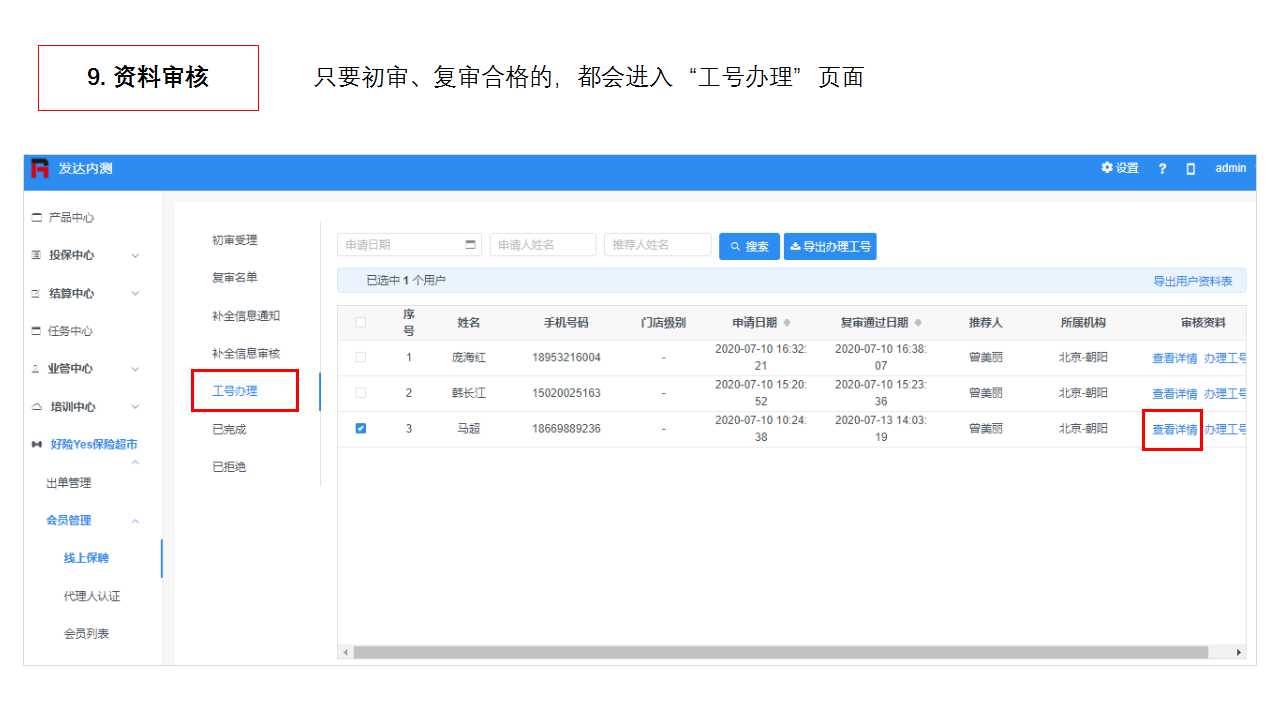Click the sort icon beside 复审通过日期 column
Image resolution: width=1280 pixels, height=720 pixels.
918,323
